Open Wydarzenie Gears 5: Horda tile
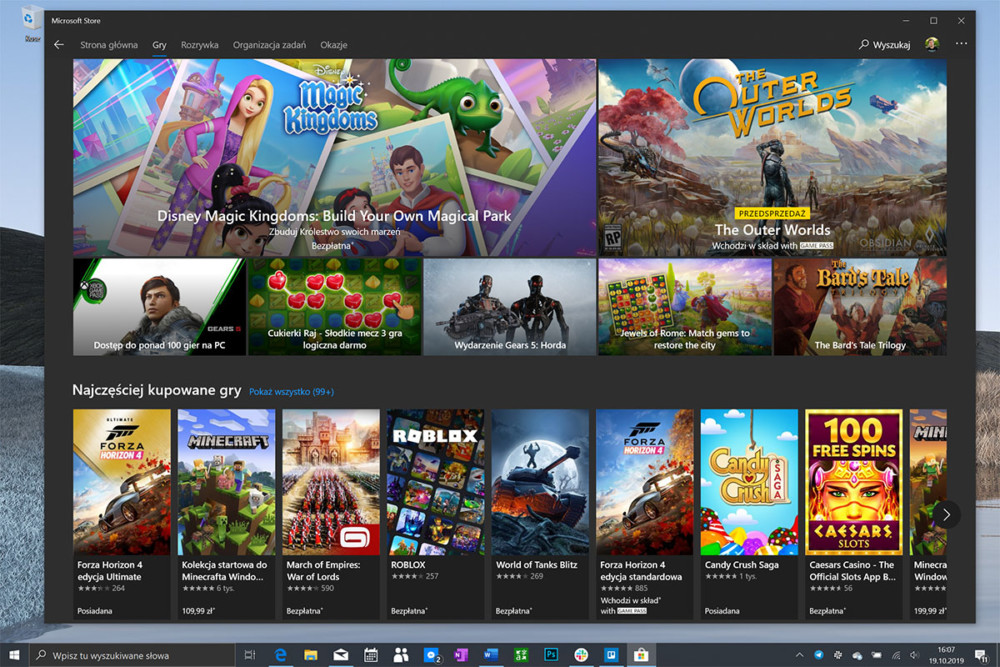The width and height of the screenshot is (1000, 667). pyautogui.click(x=510, y=307)
